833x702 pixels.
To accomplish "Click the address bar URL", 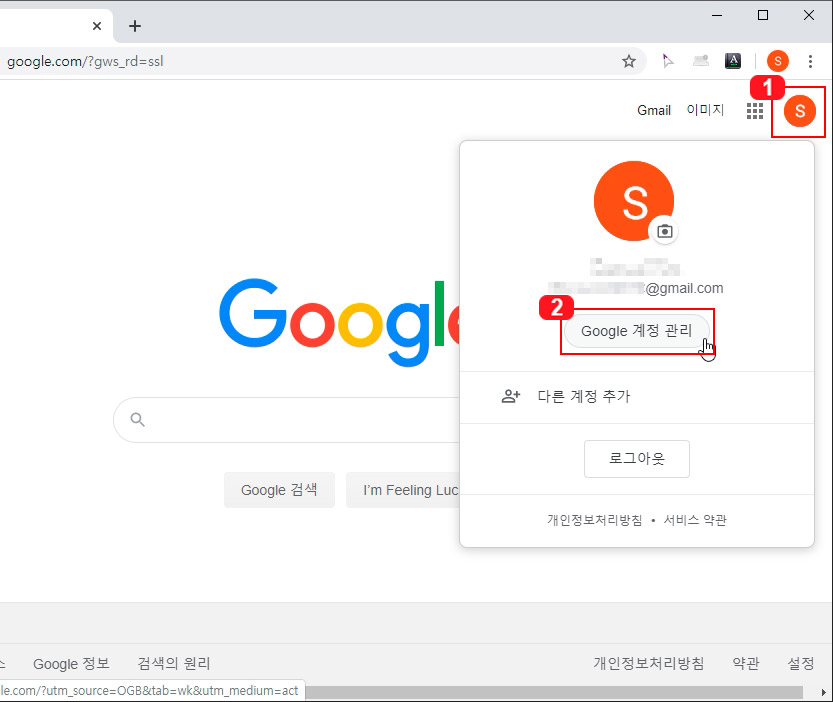I will click(x=85, y=62).
